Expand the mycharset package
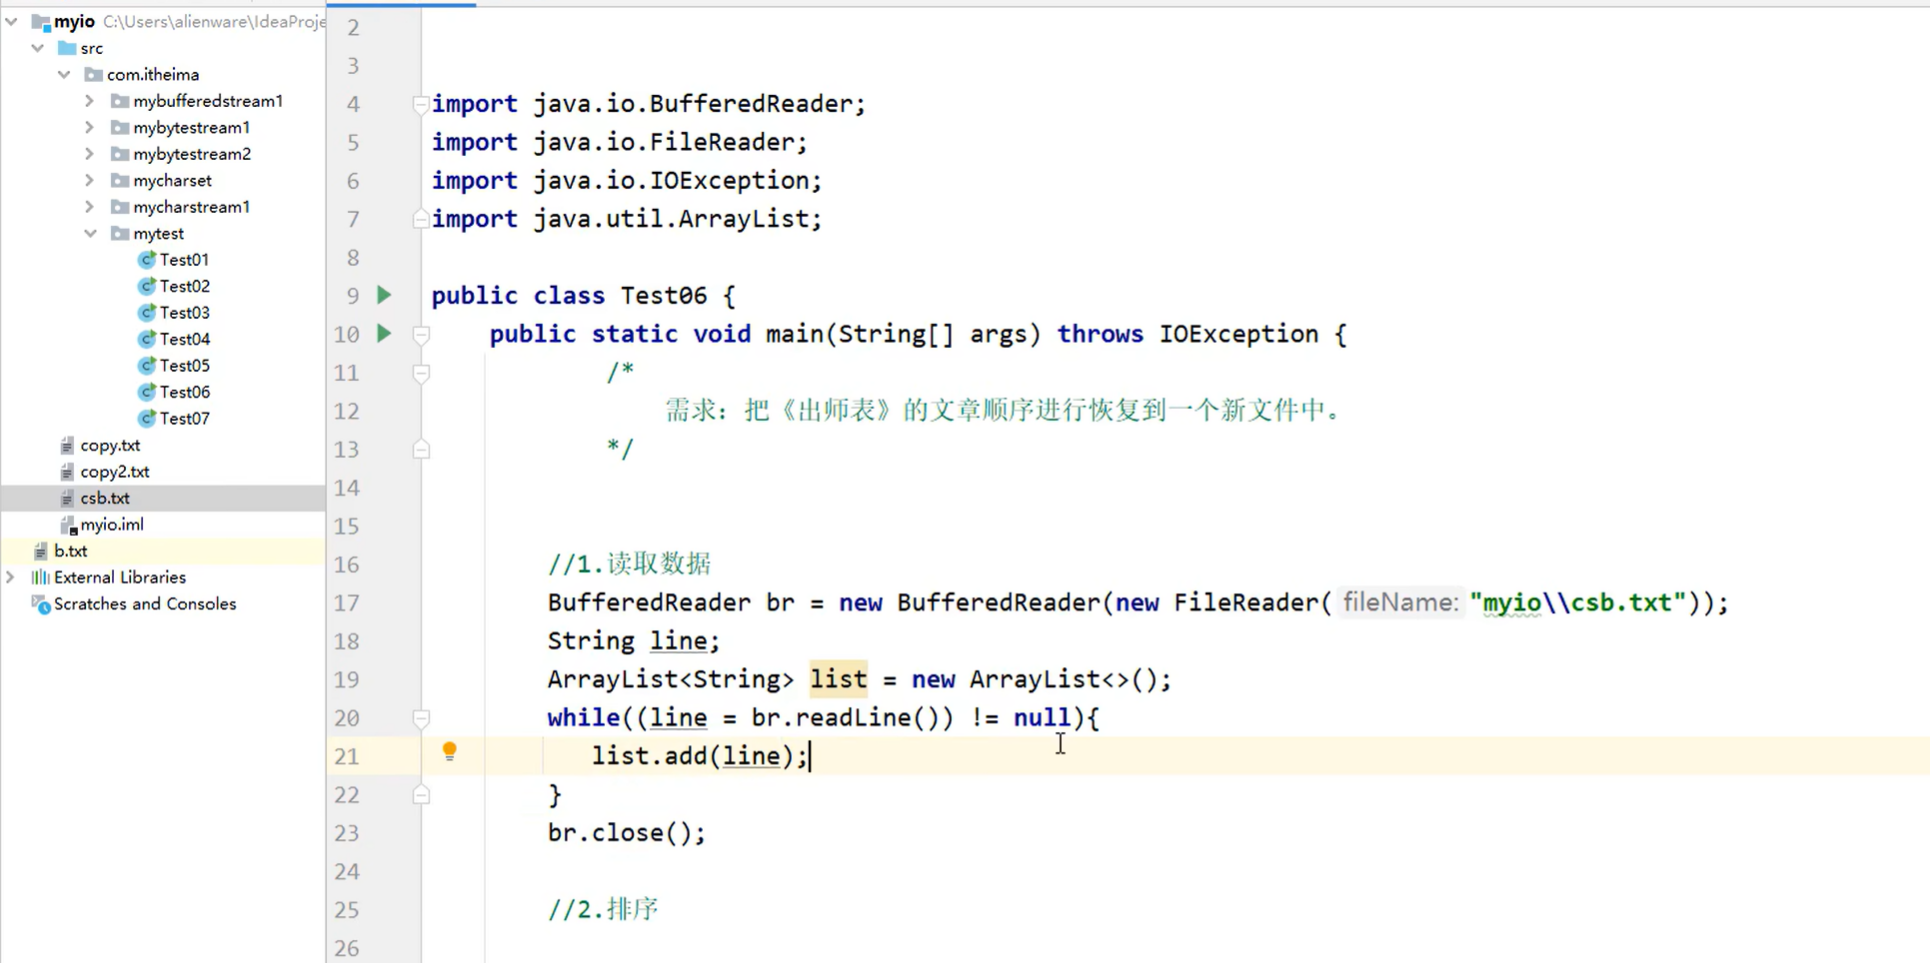 [89, 180]
